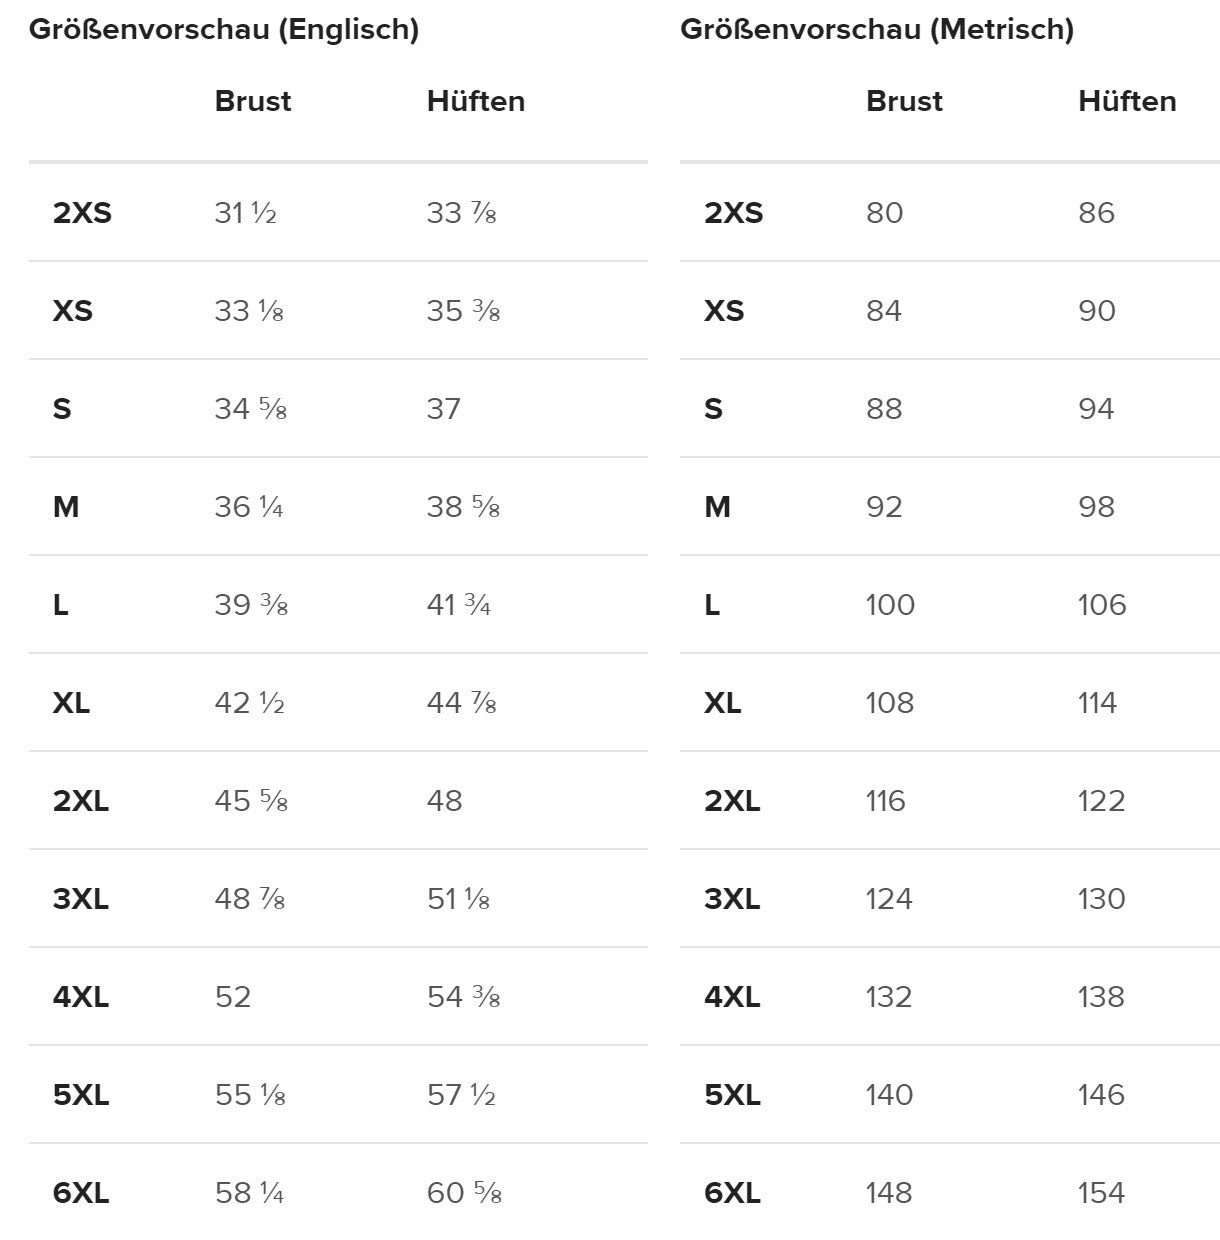
Task: Select the Hüften column header in English table
Action: coord(476,101)
